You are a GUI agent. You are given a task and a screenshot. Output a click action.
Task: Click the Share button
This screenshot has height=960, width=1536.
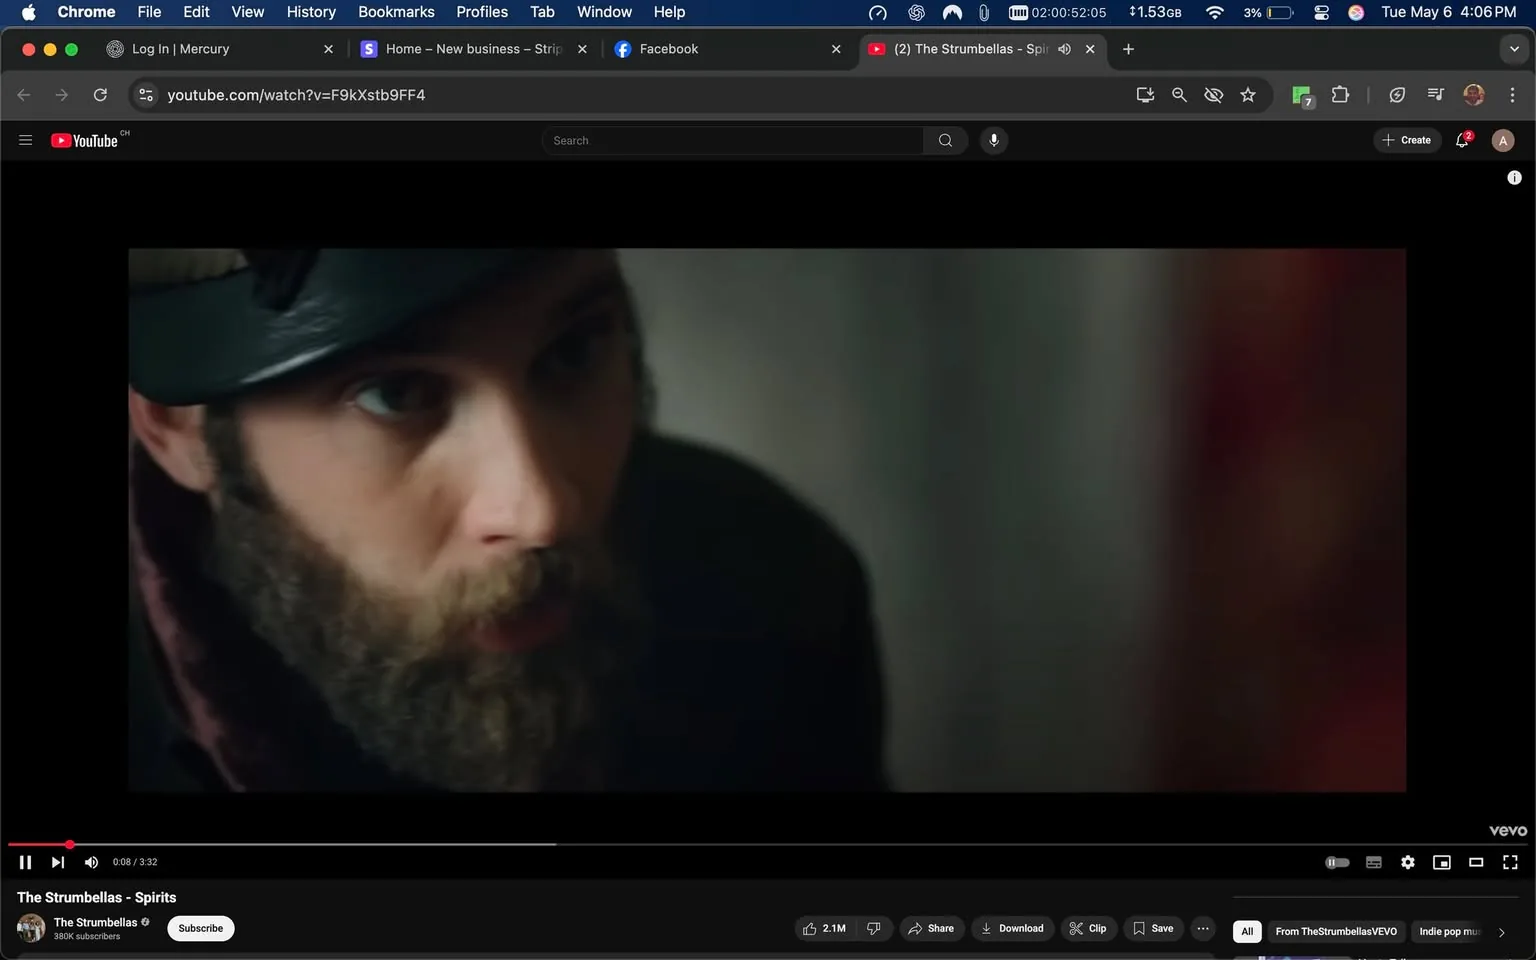click(x=931, y=928)
